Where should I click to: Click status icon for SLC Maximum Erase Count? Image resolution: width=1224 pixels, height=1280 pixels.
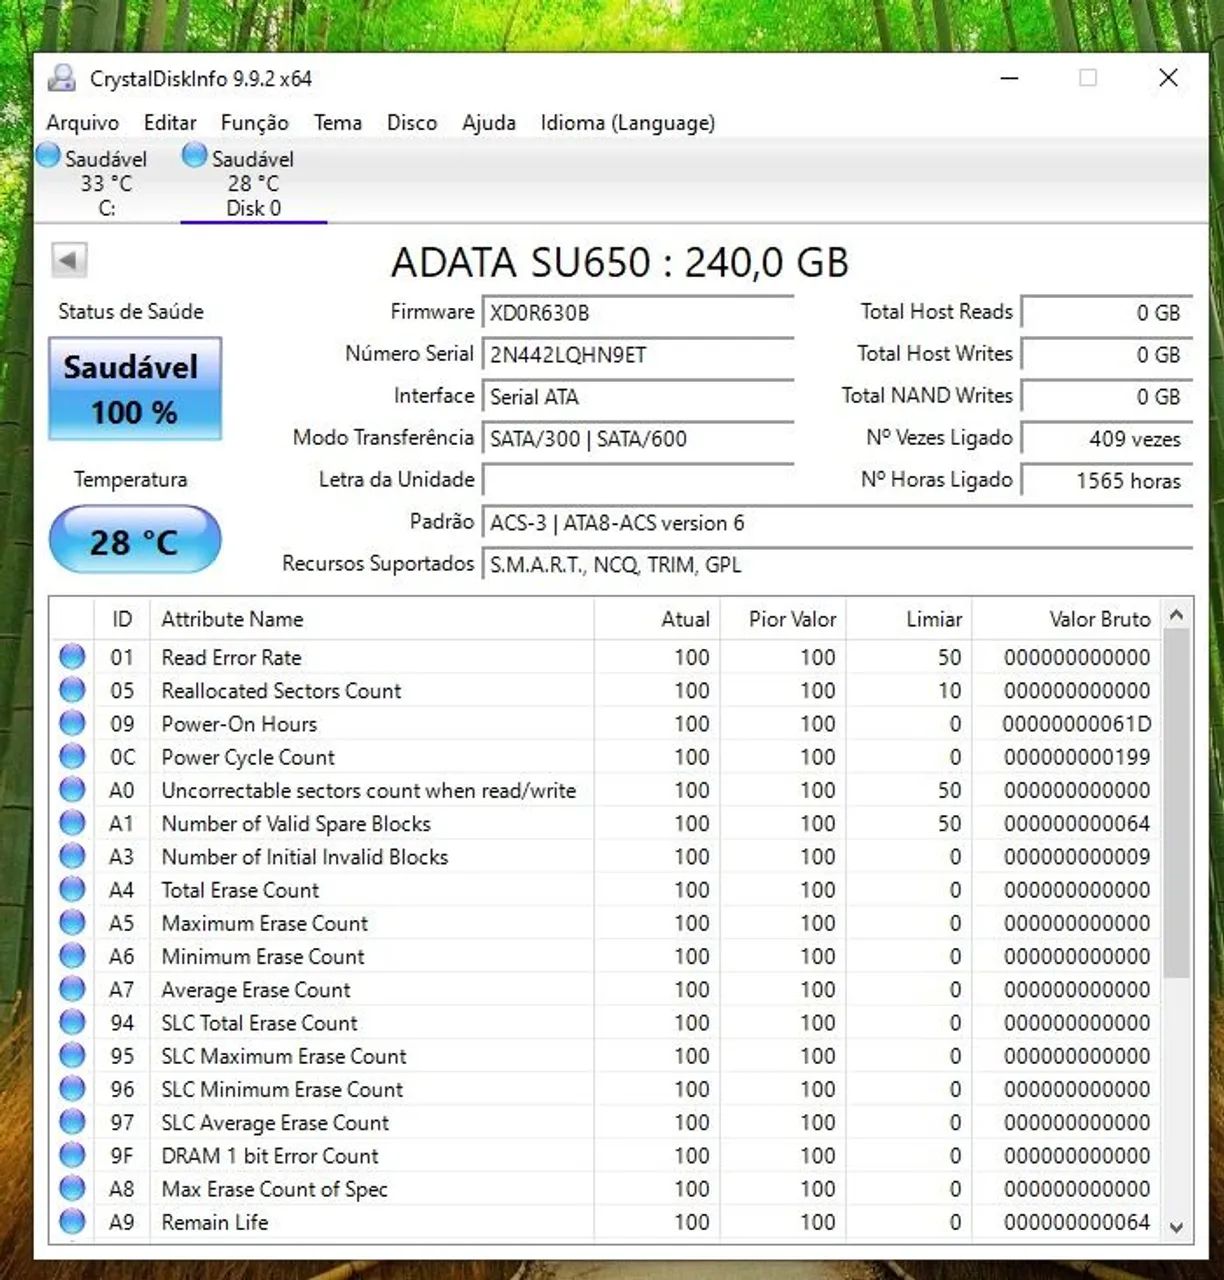click(x=72, y=1055)
